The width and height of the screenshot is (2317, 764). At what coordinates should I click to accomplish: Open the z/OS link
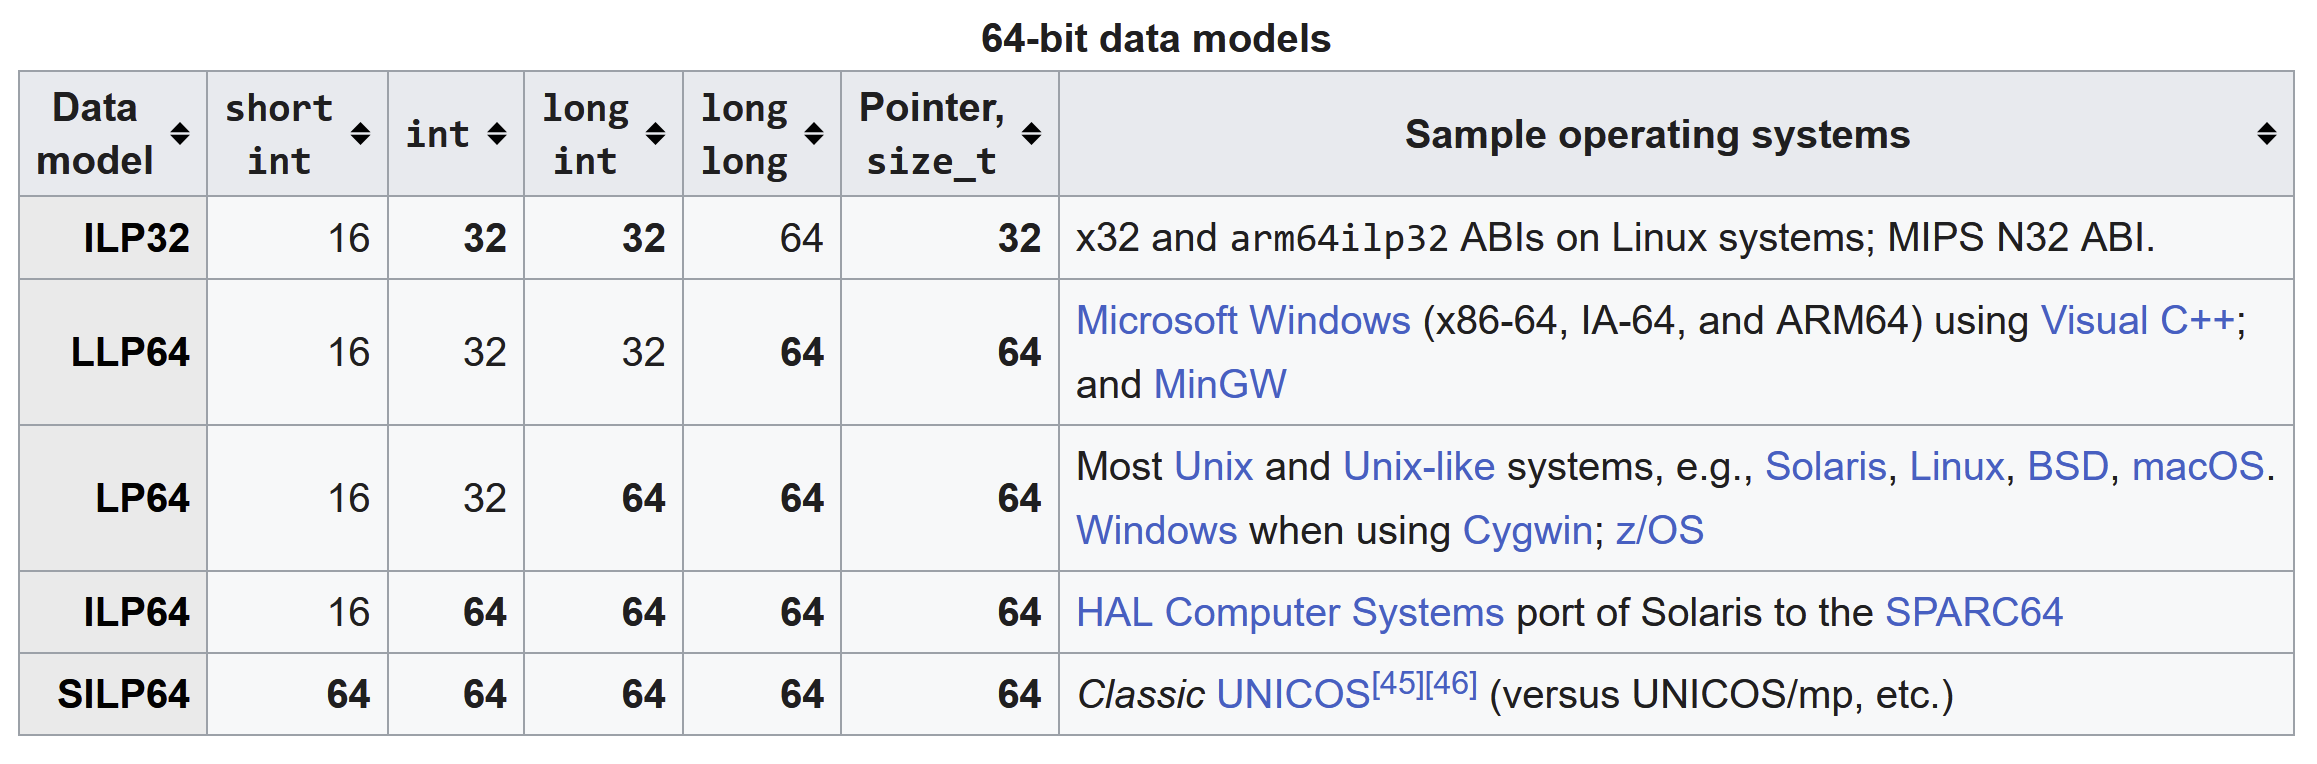(1660, 531)
